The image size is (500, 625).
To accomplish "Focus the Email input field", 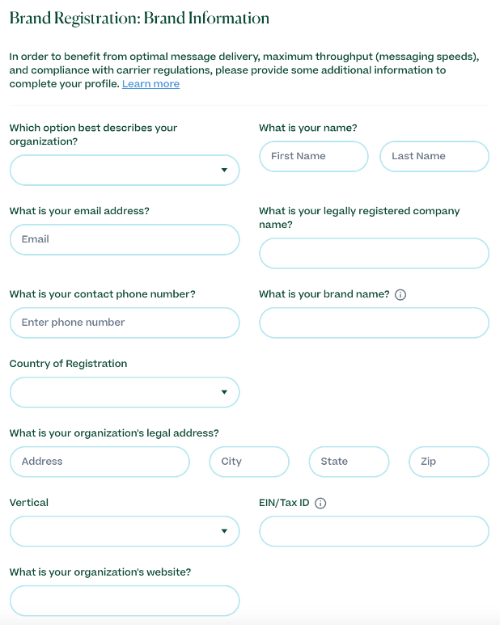I will click(x=124, y=240).
